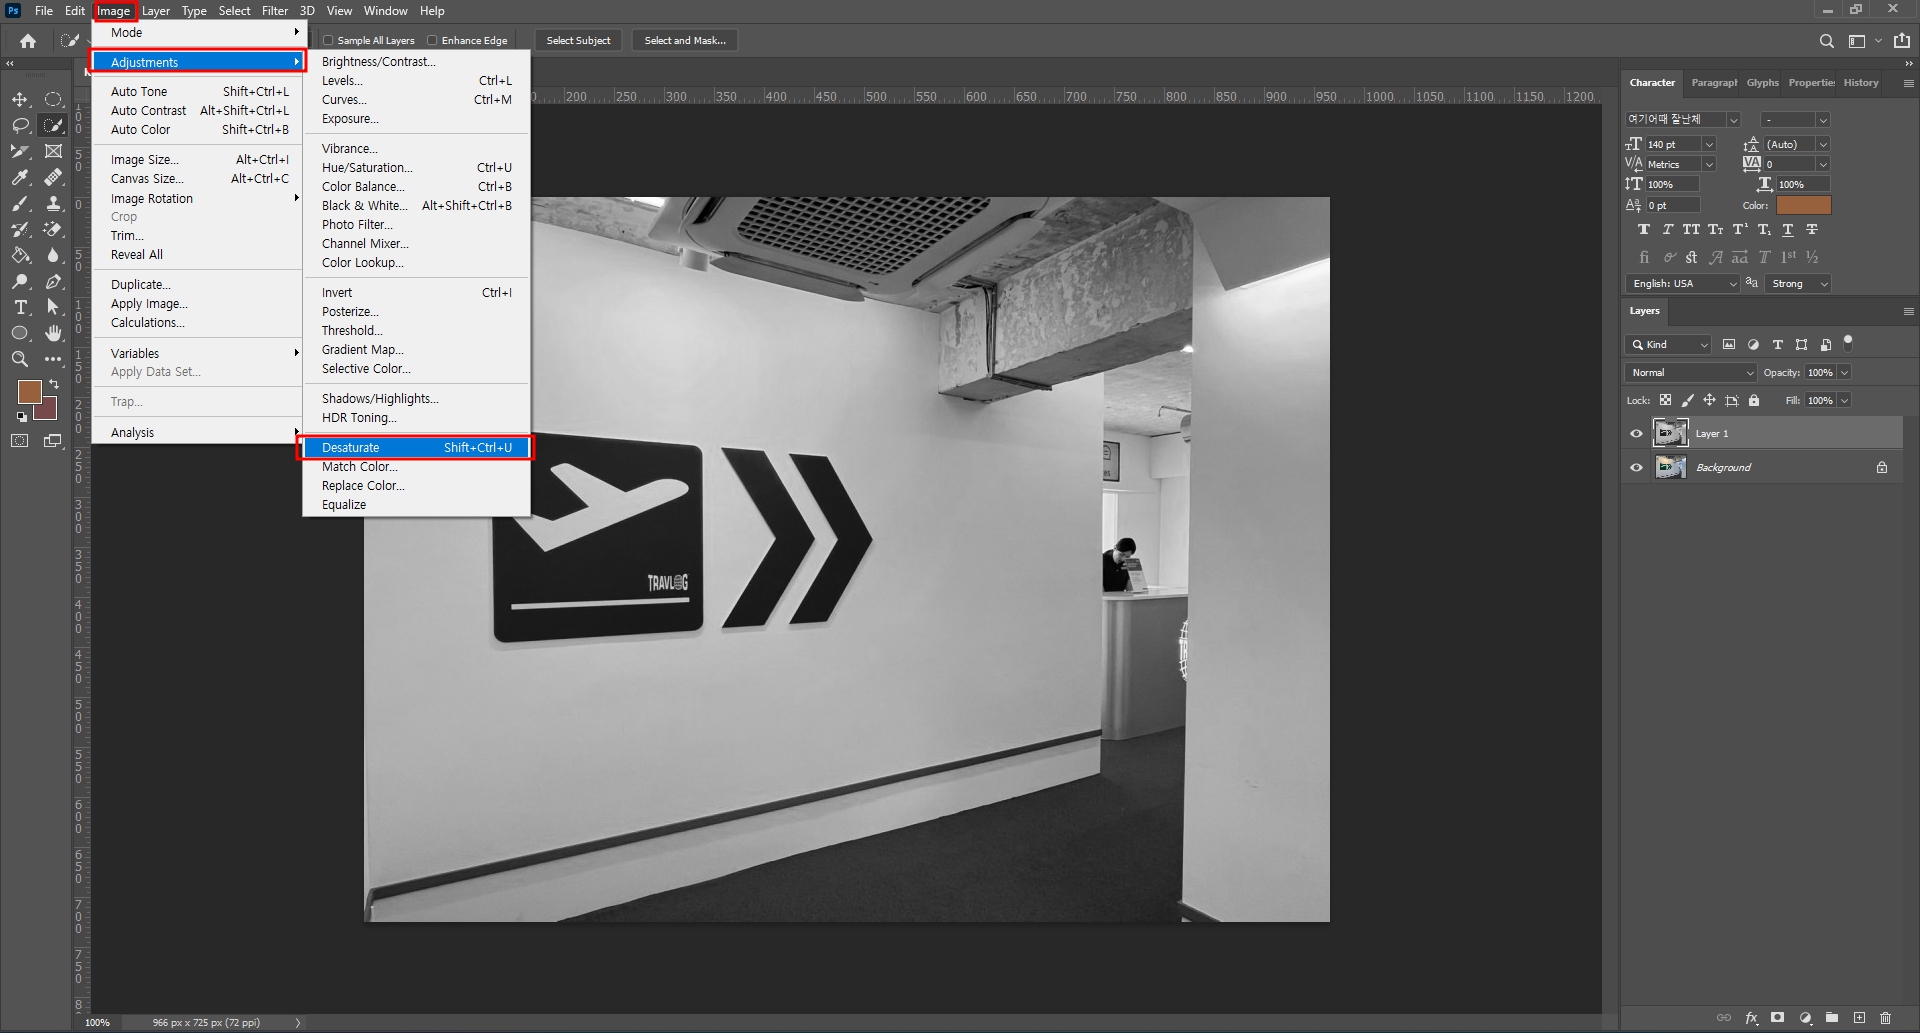Viewport: 1920px width, 1033px height.
Task: Select the Blur tool
Action: coord(54,255)
